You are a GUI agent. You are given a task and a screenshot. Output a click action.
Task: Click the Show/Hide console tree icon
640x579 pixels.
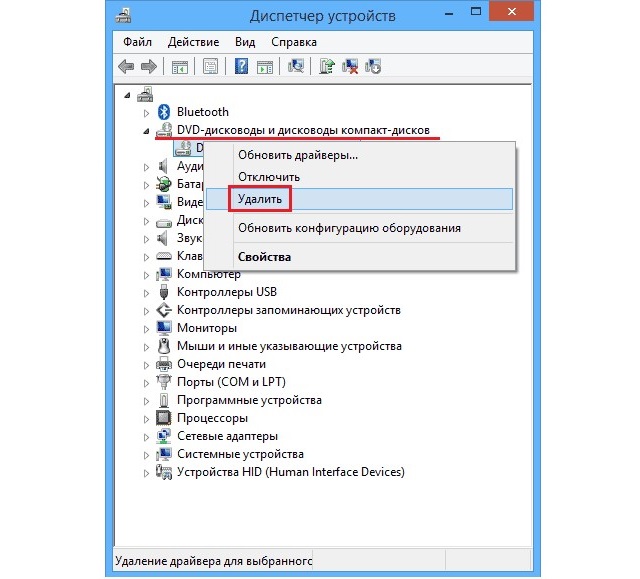pyautogui.click(x=180, y=67)
